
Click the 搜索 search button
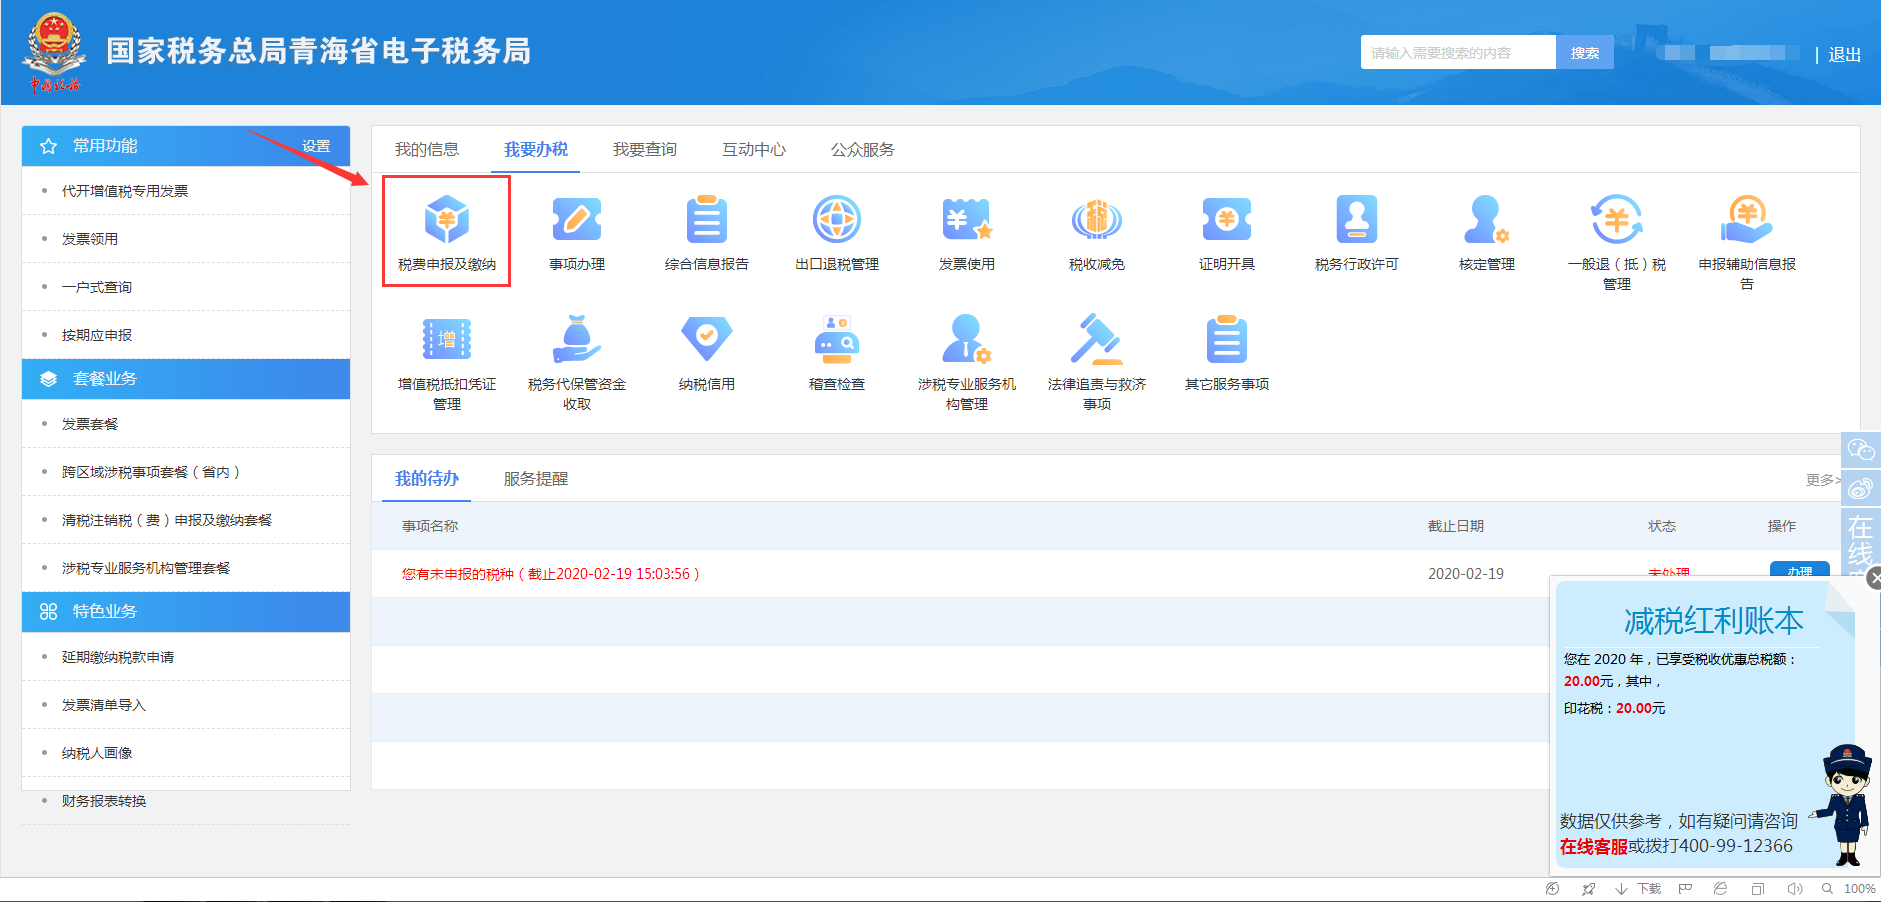click(x=1585, y=53)
